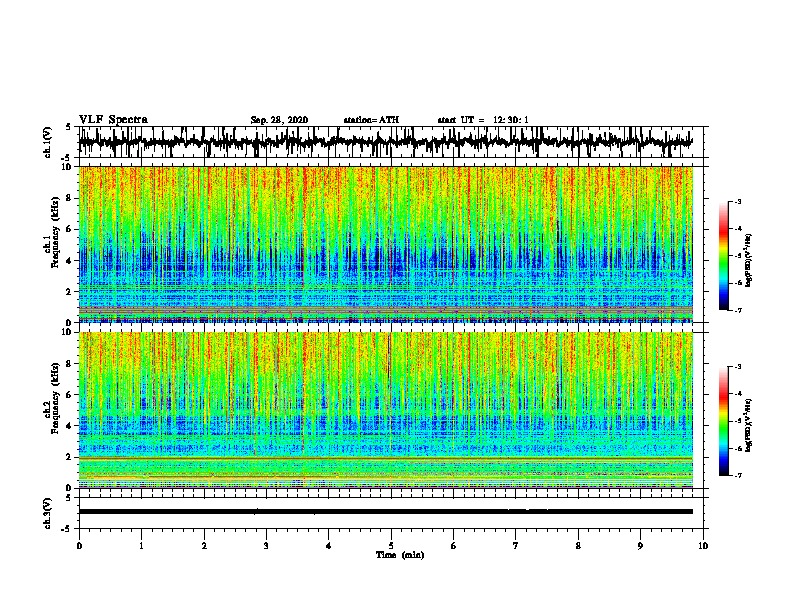The image size is (792, 612).
Task: Click the "station= ATH" header label
Action: click(371, 120)
